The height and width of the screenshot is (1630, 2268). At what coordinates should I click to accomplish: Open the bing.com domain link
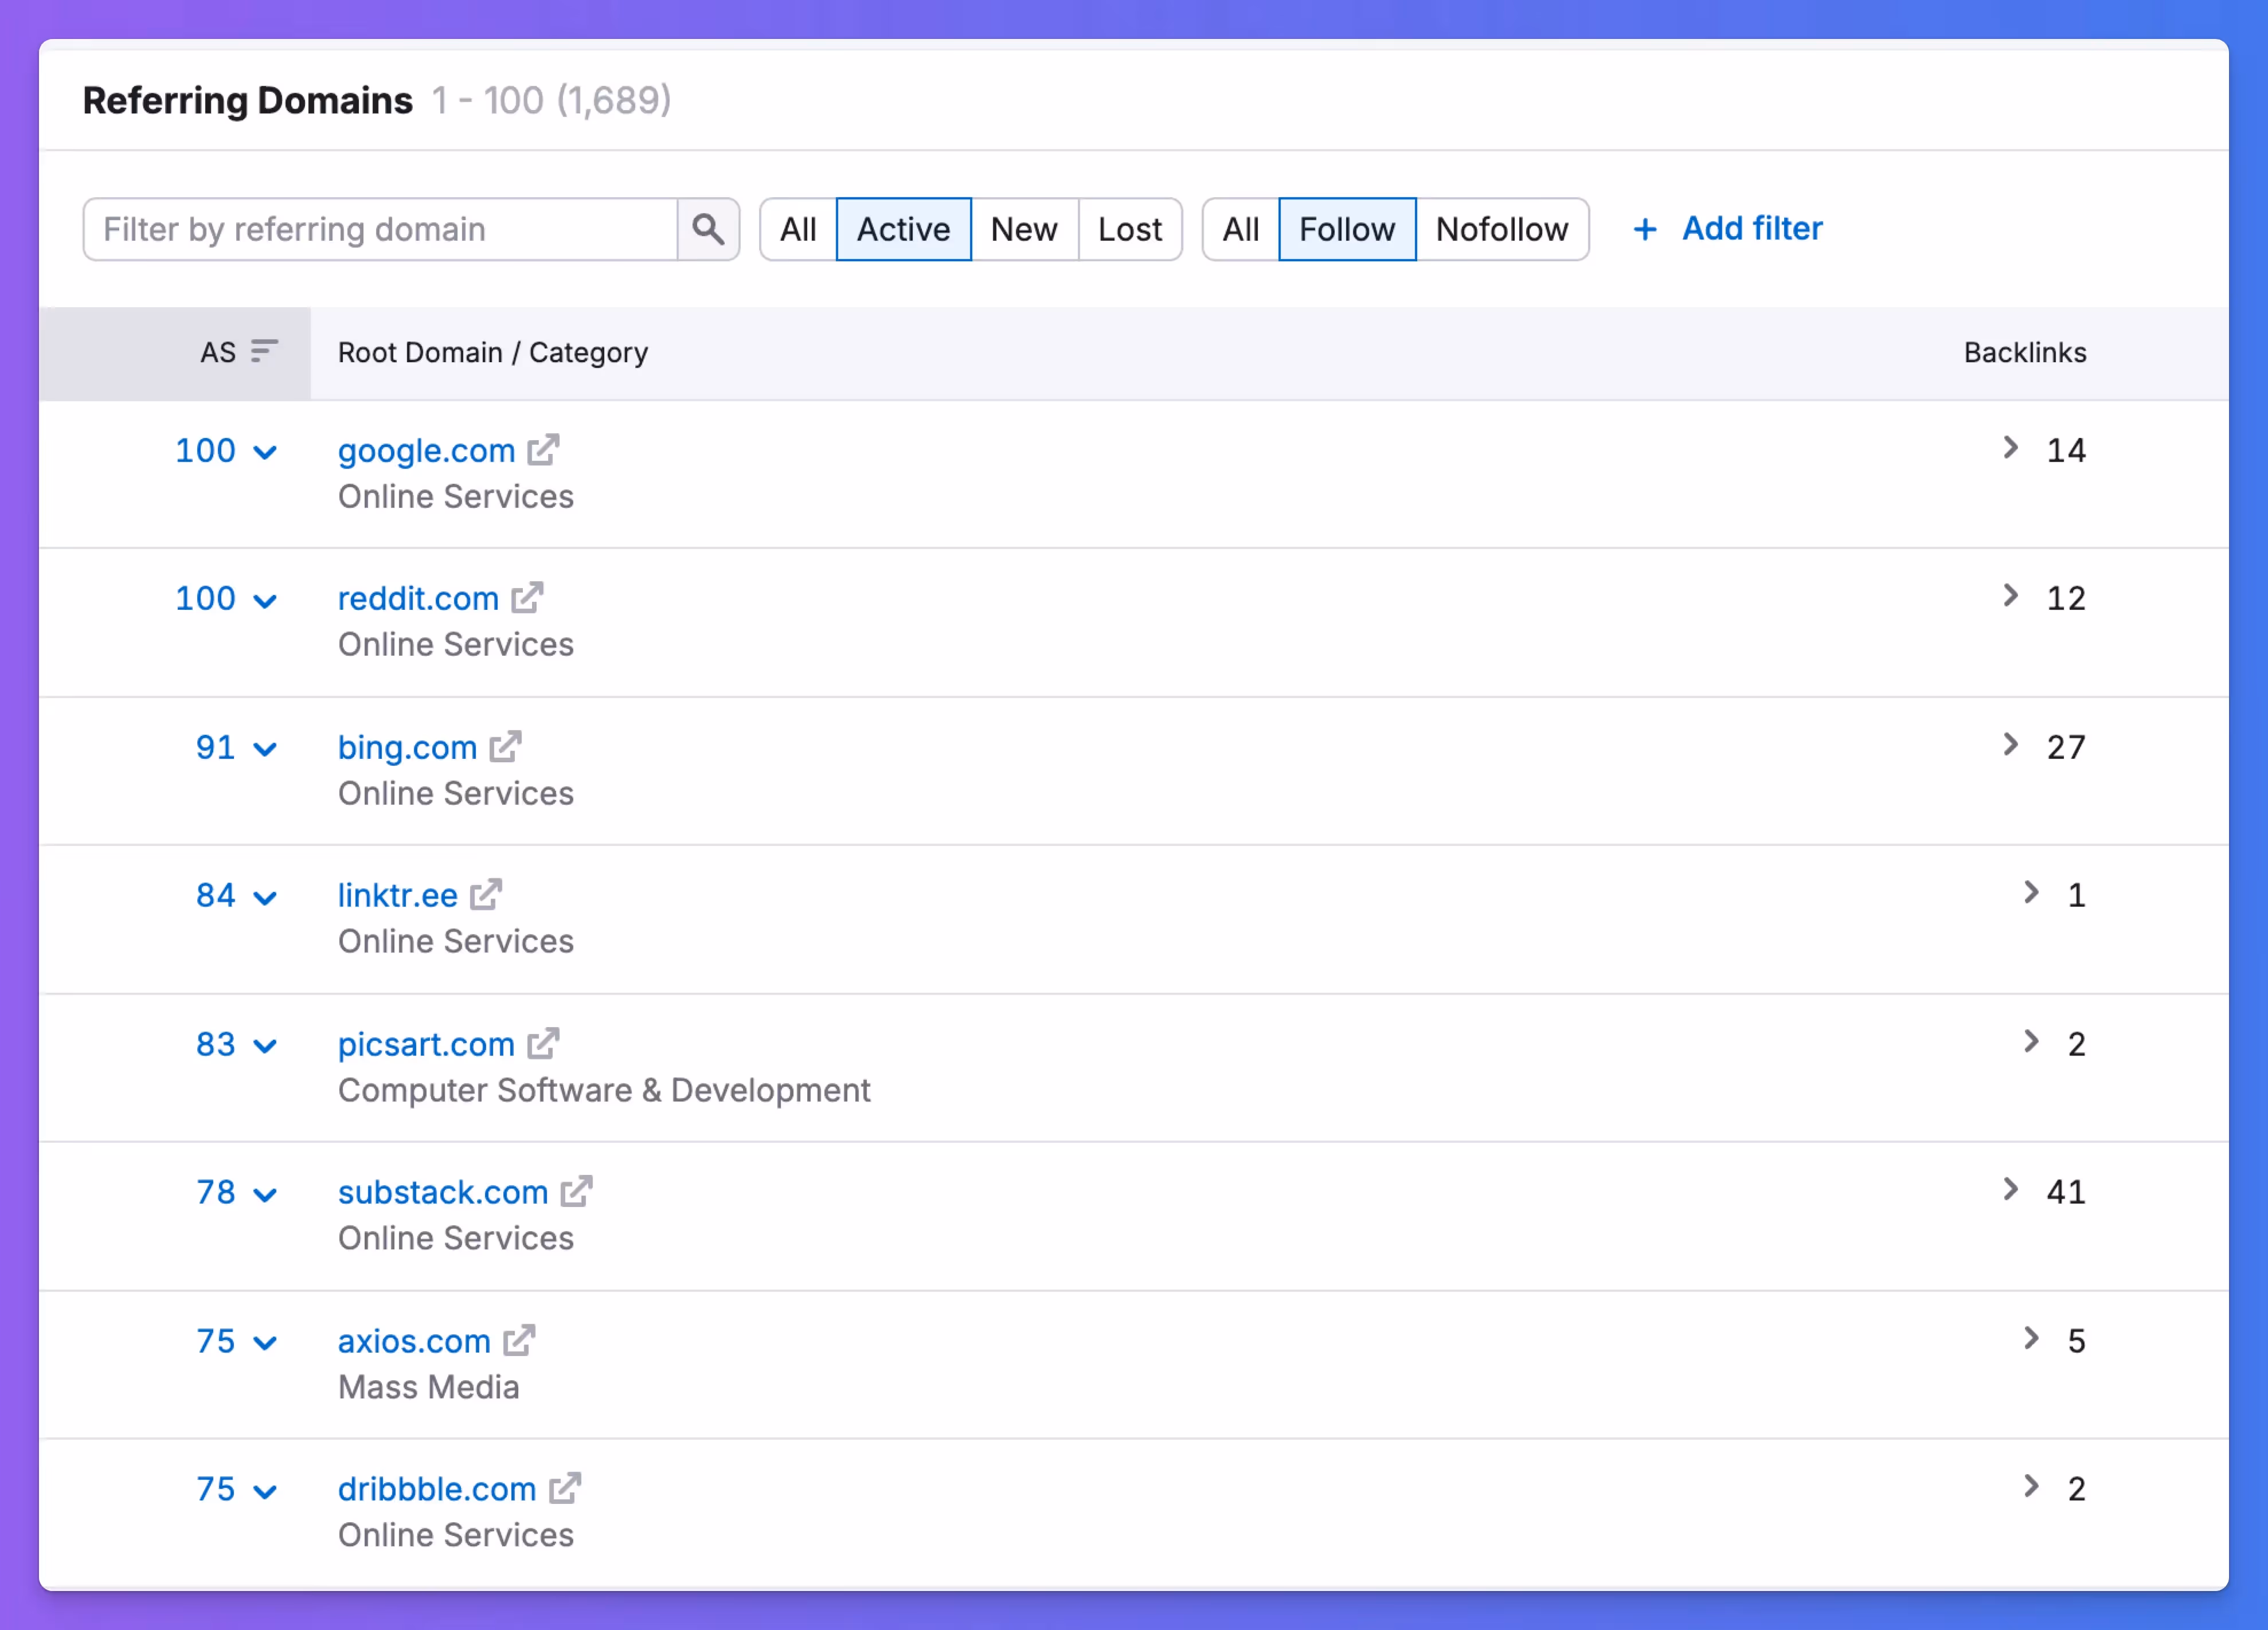coord(407,748)
